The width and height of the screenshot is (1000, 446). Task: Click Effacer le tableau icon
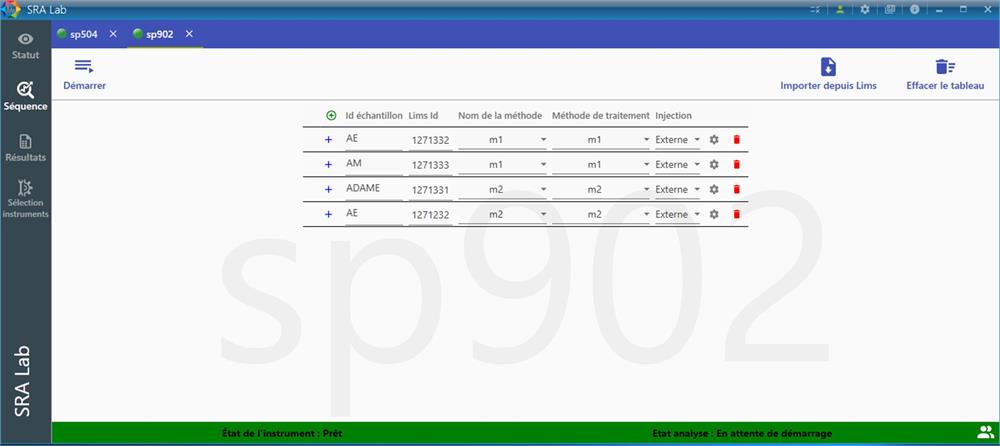click(x=944, y=67)
